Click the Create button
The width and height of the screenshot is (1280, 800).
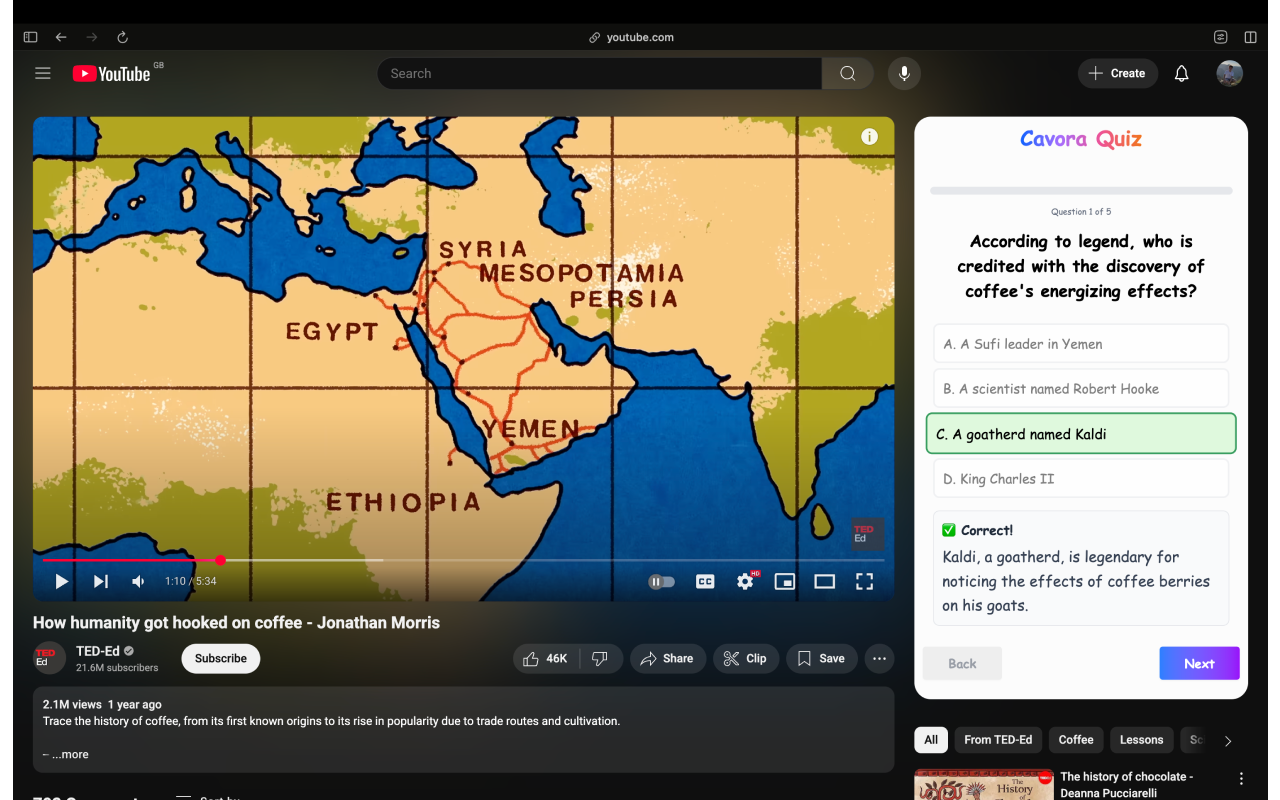tap(1117, 73)
